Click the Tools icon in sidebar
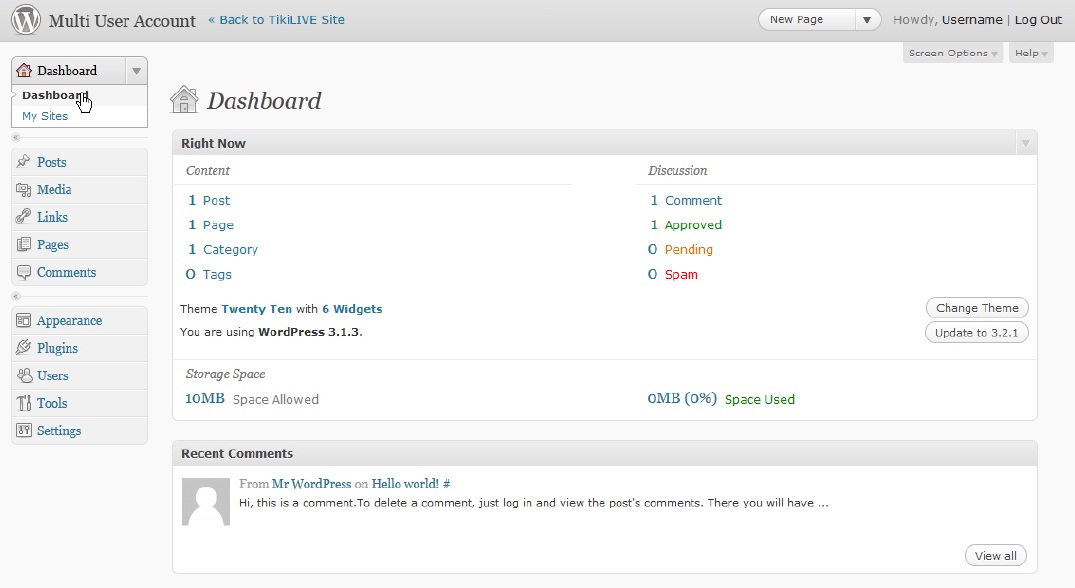This screenshot has width=1075, height=588. click(24, 403)
